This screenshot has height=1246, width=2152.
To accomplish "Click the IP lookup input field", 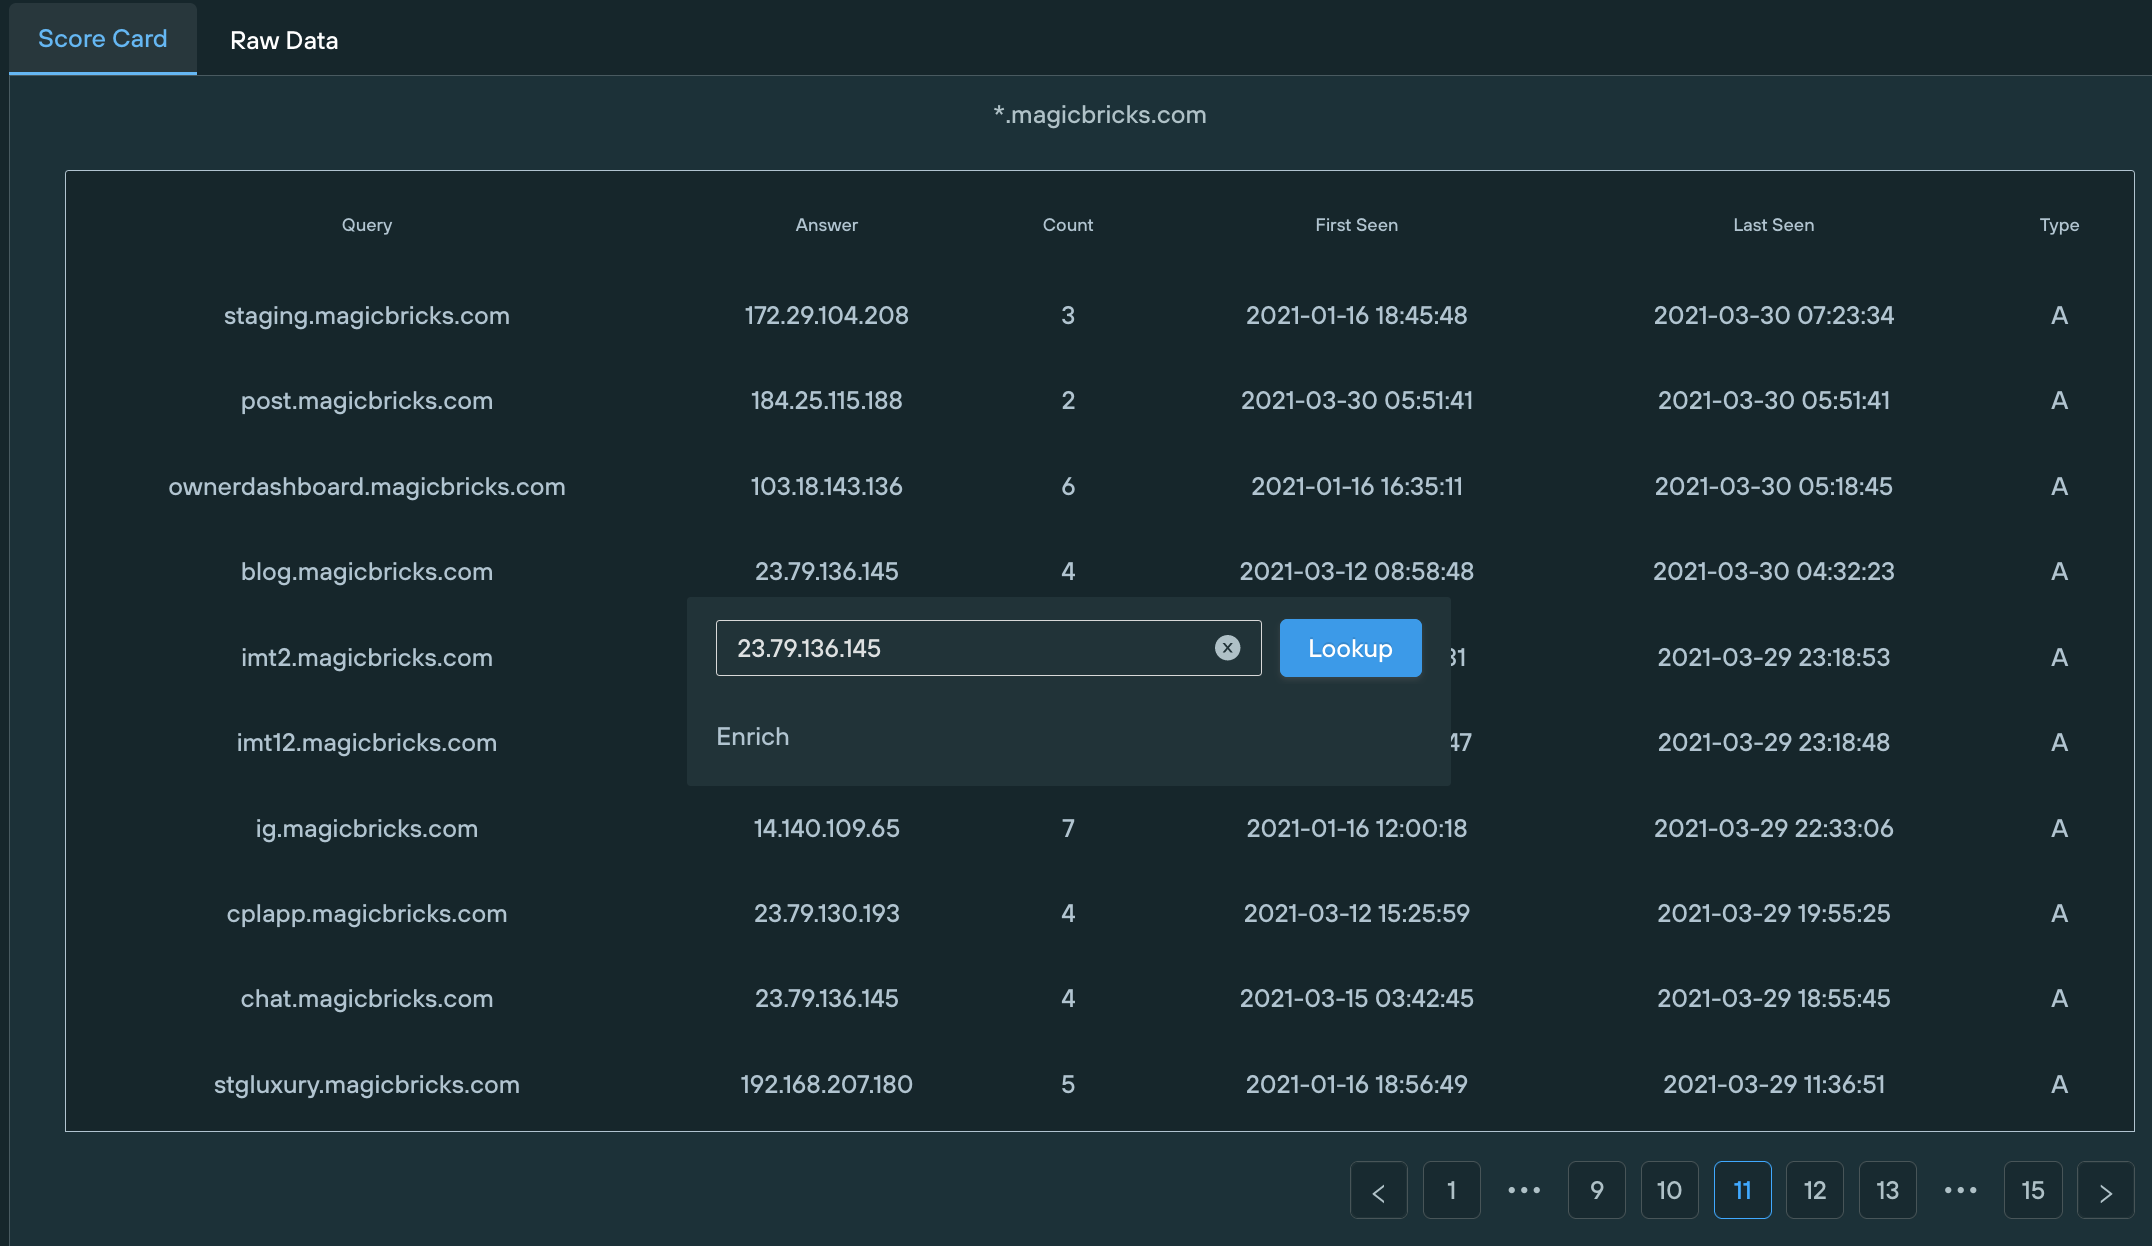I will point(988,648).
